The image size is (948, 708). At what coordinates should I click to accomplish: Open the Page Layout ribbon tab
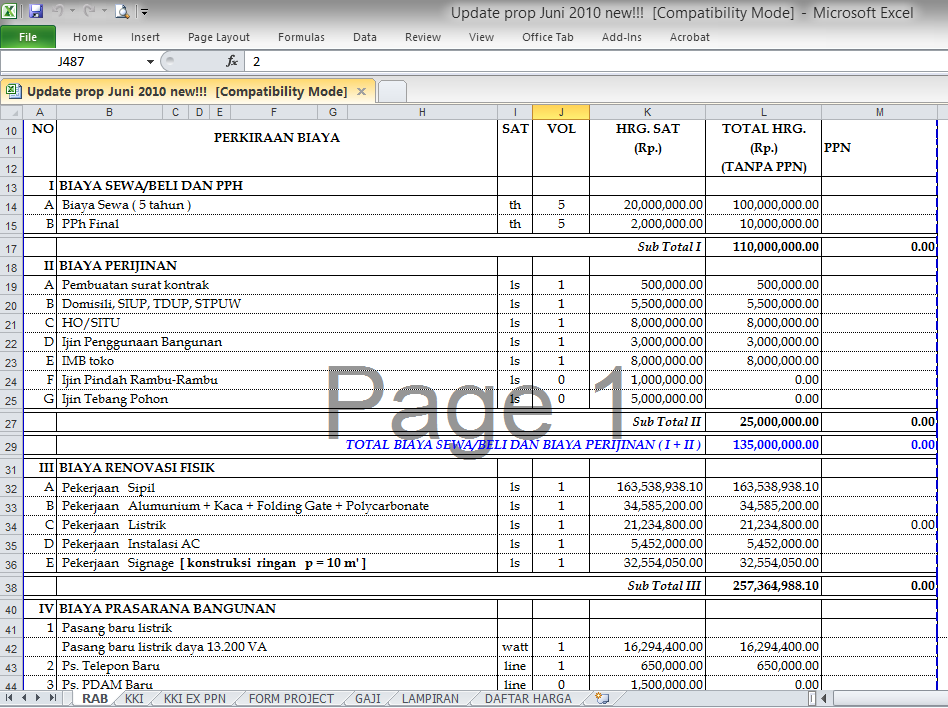click(218, 37)
